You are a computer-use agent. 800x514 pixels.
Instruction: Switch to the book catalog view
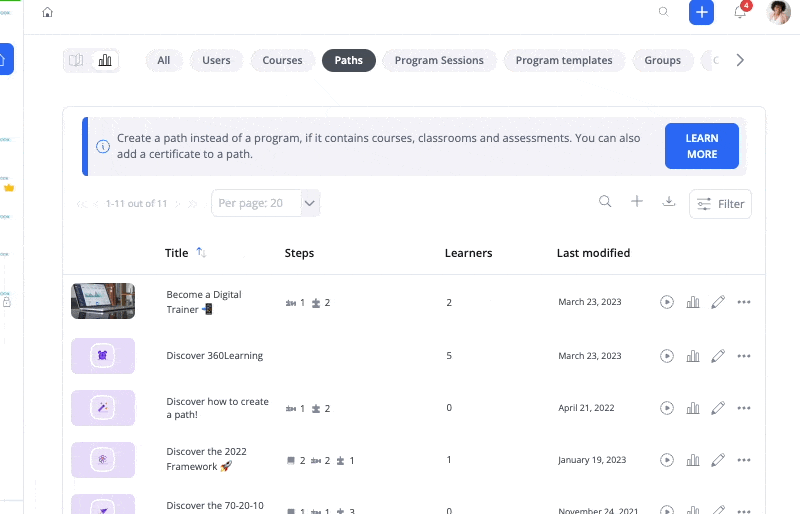pyautogui.click(x=77, y=60)
